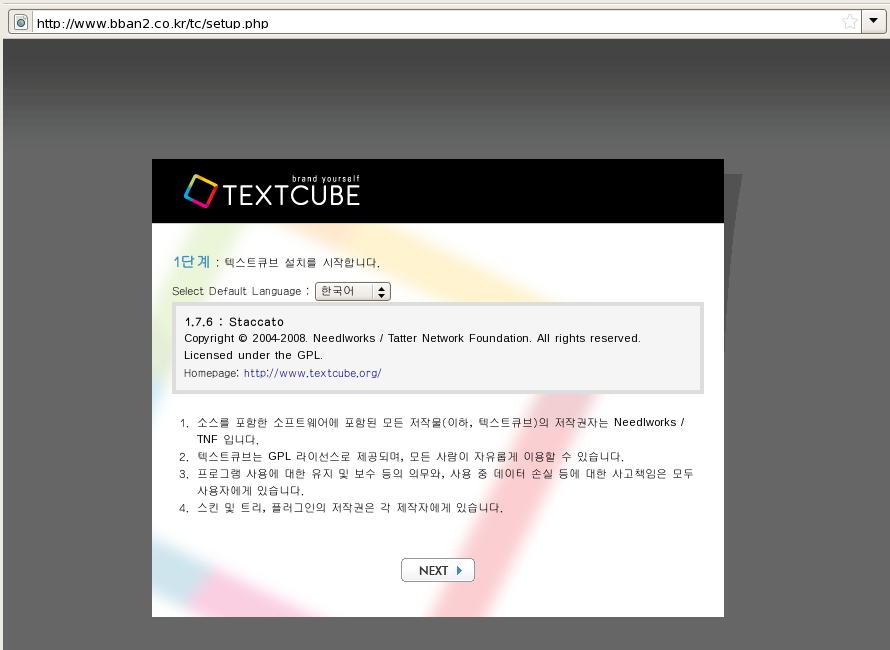Open the address bar history dropdown arrow
The height and width of the screenshot is (650, 890).
[x=874, y=22]
